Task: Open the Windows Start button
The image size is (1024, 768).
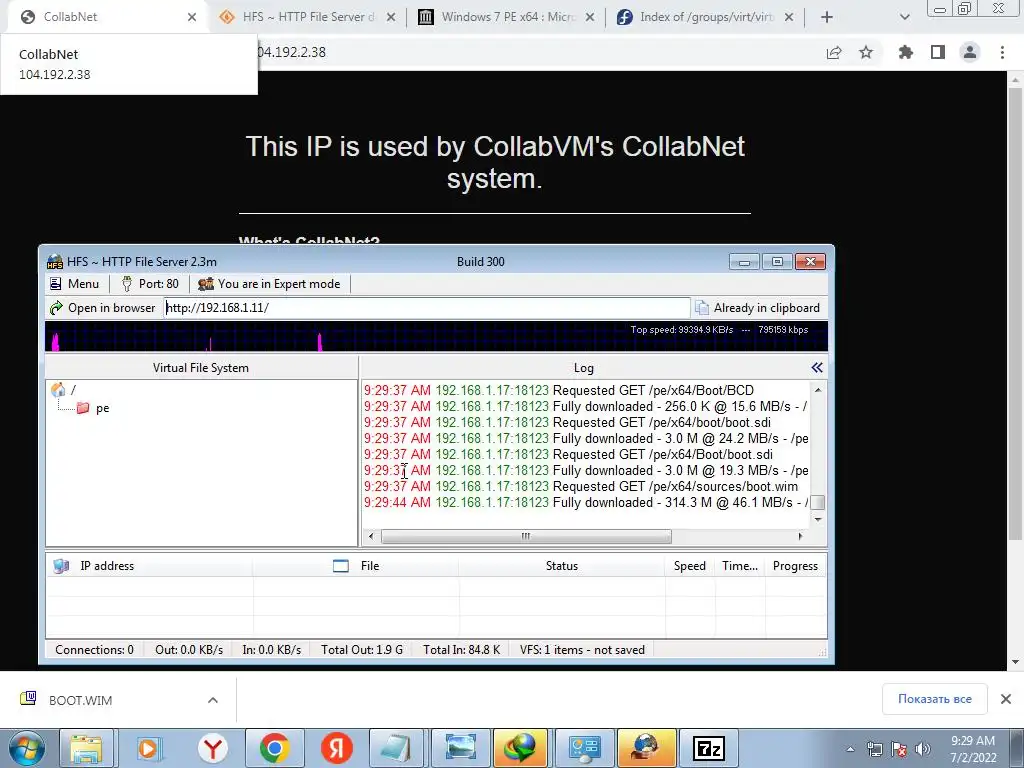Action: tap(27, 748)
